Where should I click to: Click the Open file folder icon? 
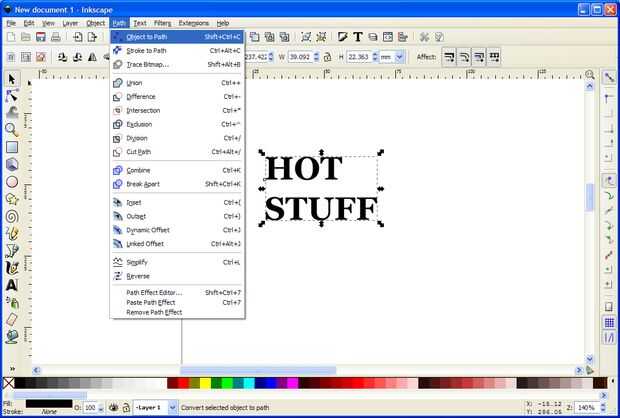coord(26,37)
